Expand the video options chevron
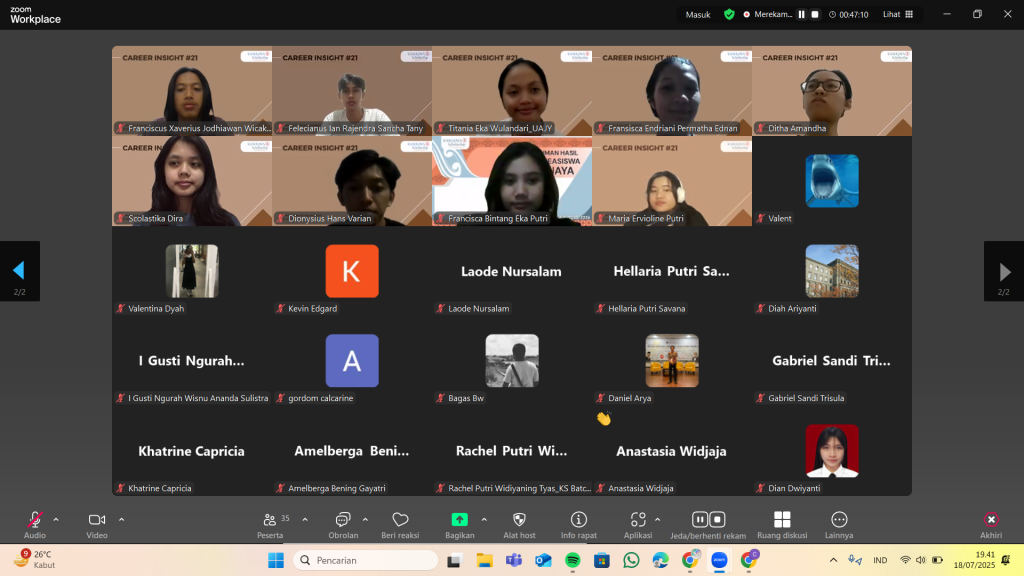Screen dimensions: 1024x576 pyautogui.click(x=121, y=519)
